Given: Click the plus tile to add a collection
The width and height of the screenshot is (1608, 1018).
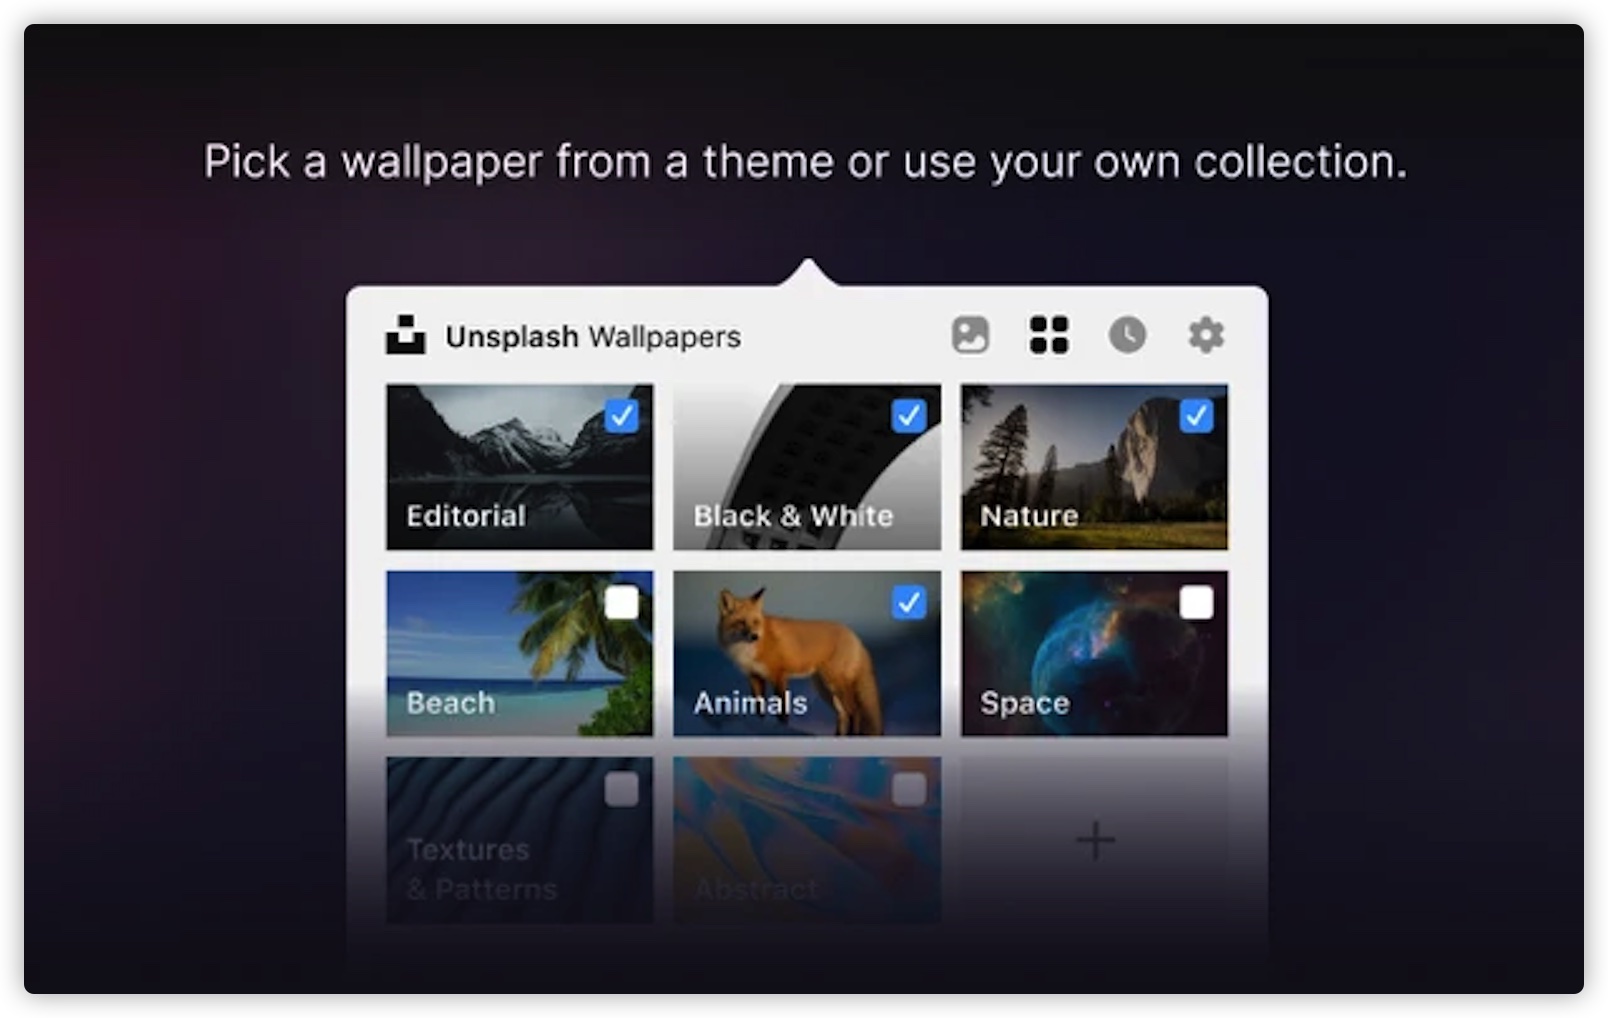Looking at the screenshot, I should point(1094,840).
